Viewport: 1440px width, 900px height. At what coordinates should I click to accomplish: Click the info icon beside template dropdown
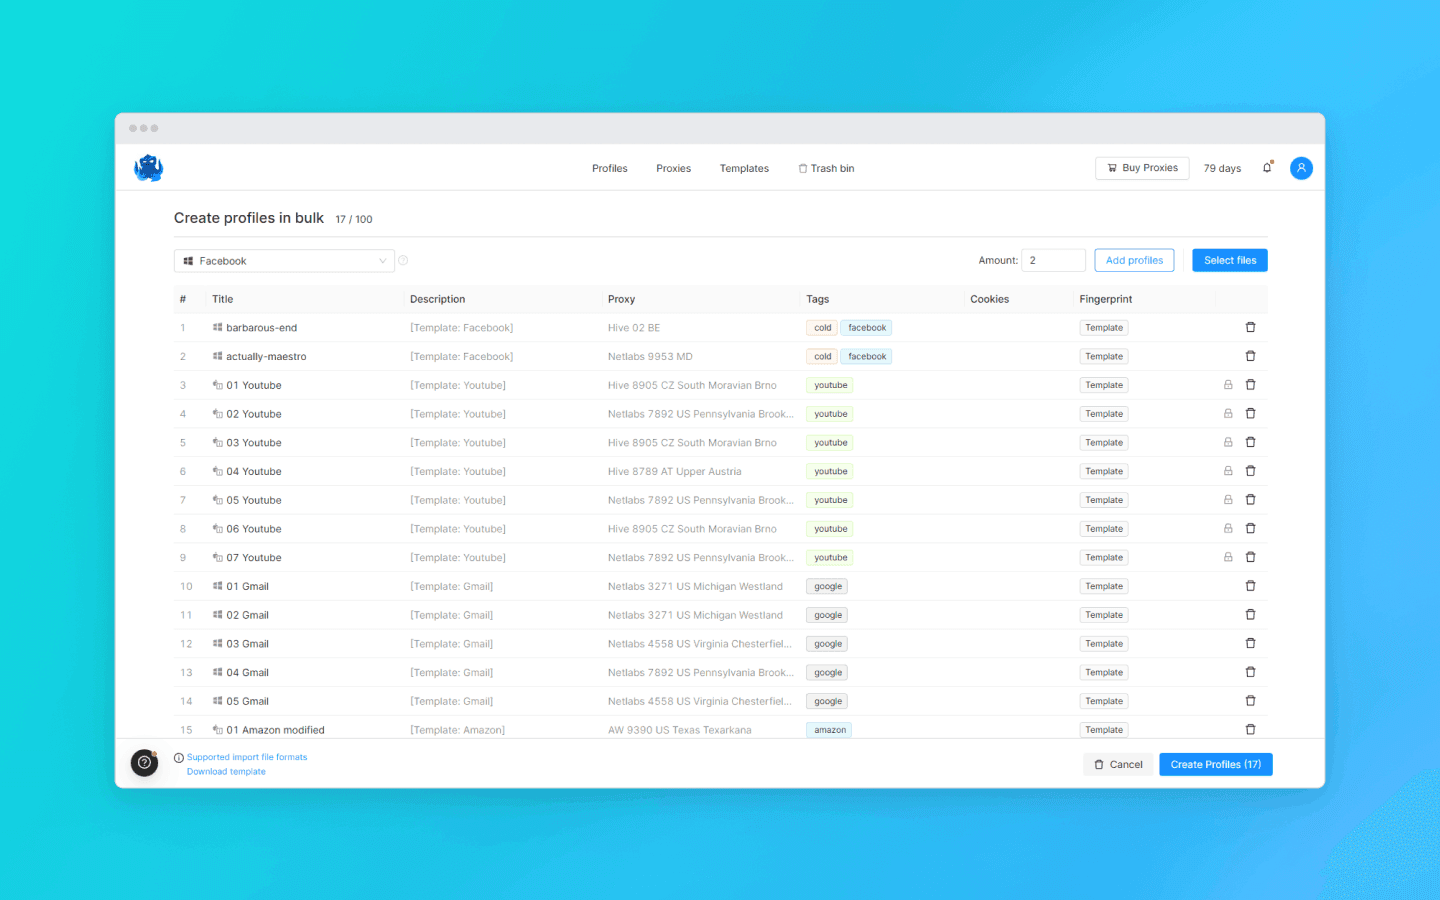(x=403, y=260)
